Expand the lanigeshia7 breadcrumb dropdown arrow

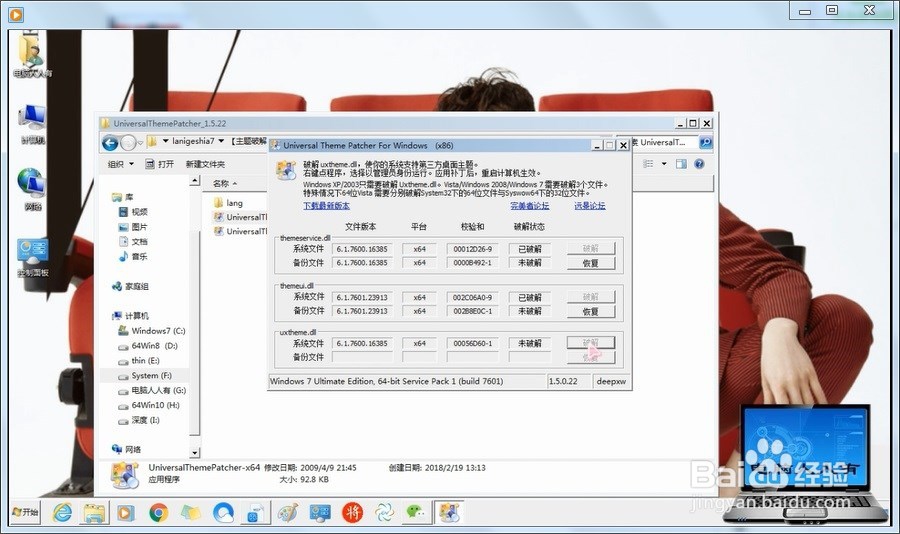tap(221, 141)
